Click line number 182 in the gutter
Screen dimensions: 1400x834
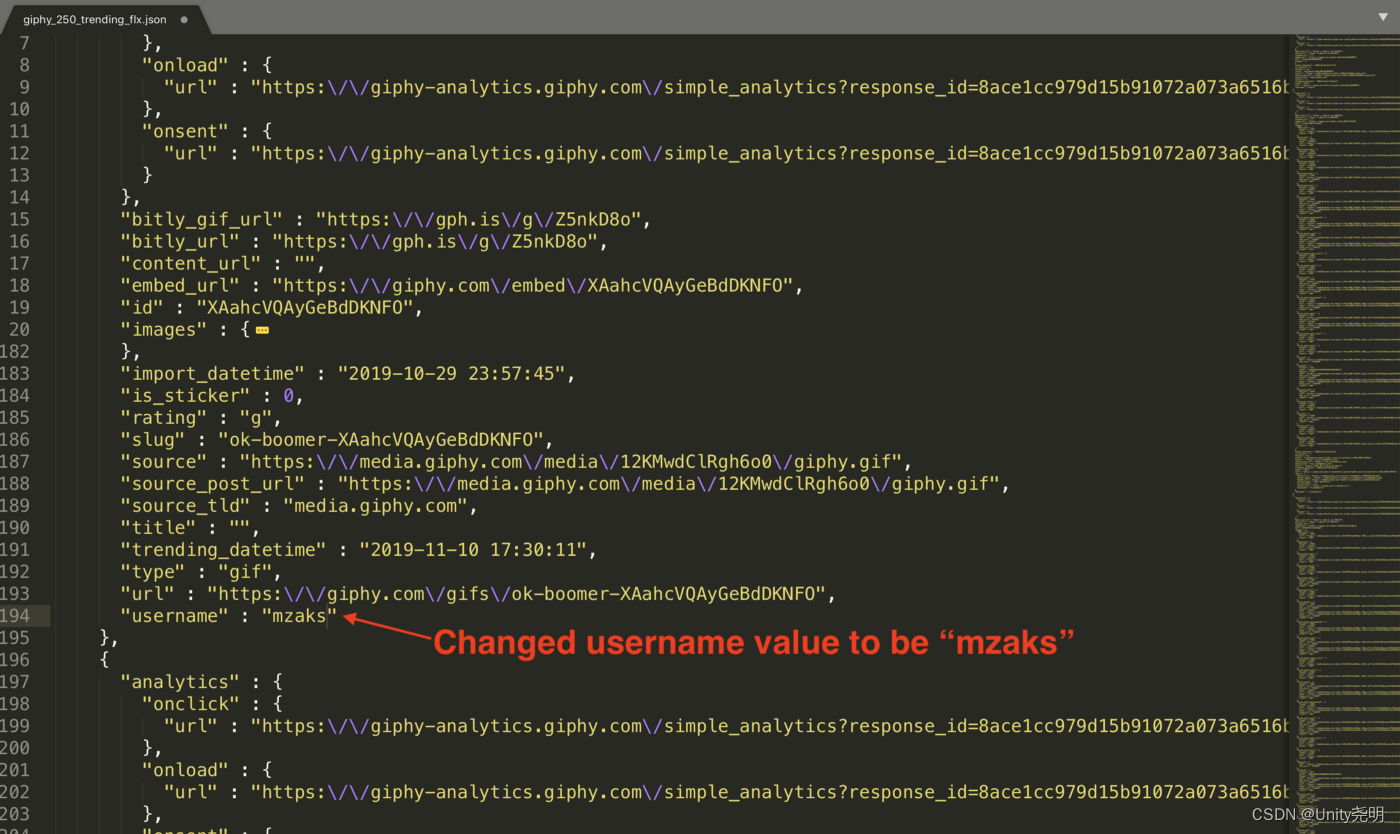click(15, 351)
